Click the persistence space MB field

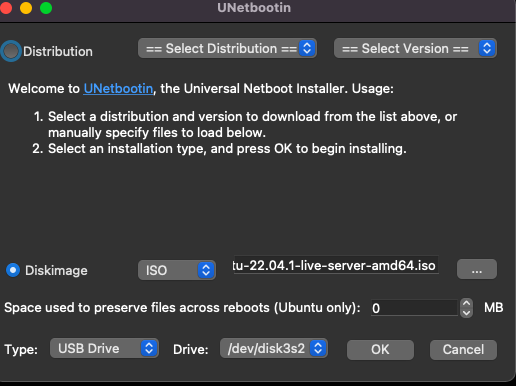pyautogui.click(x=414, y=308)
